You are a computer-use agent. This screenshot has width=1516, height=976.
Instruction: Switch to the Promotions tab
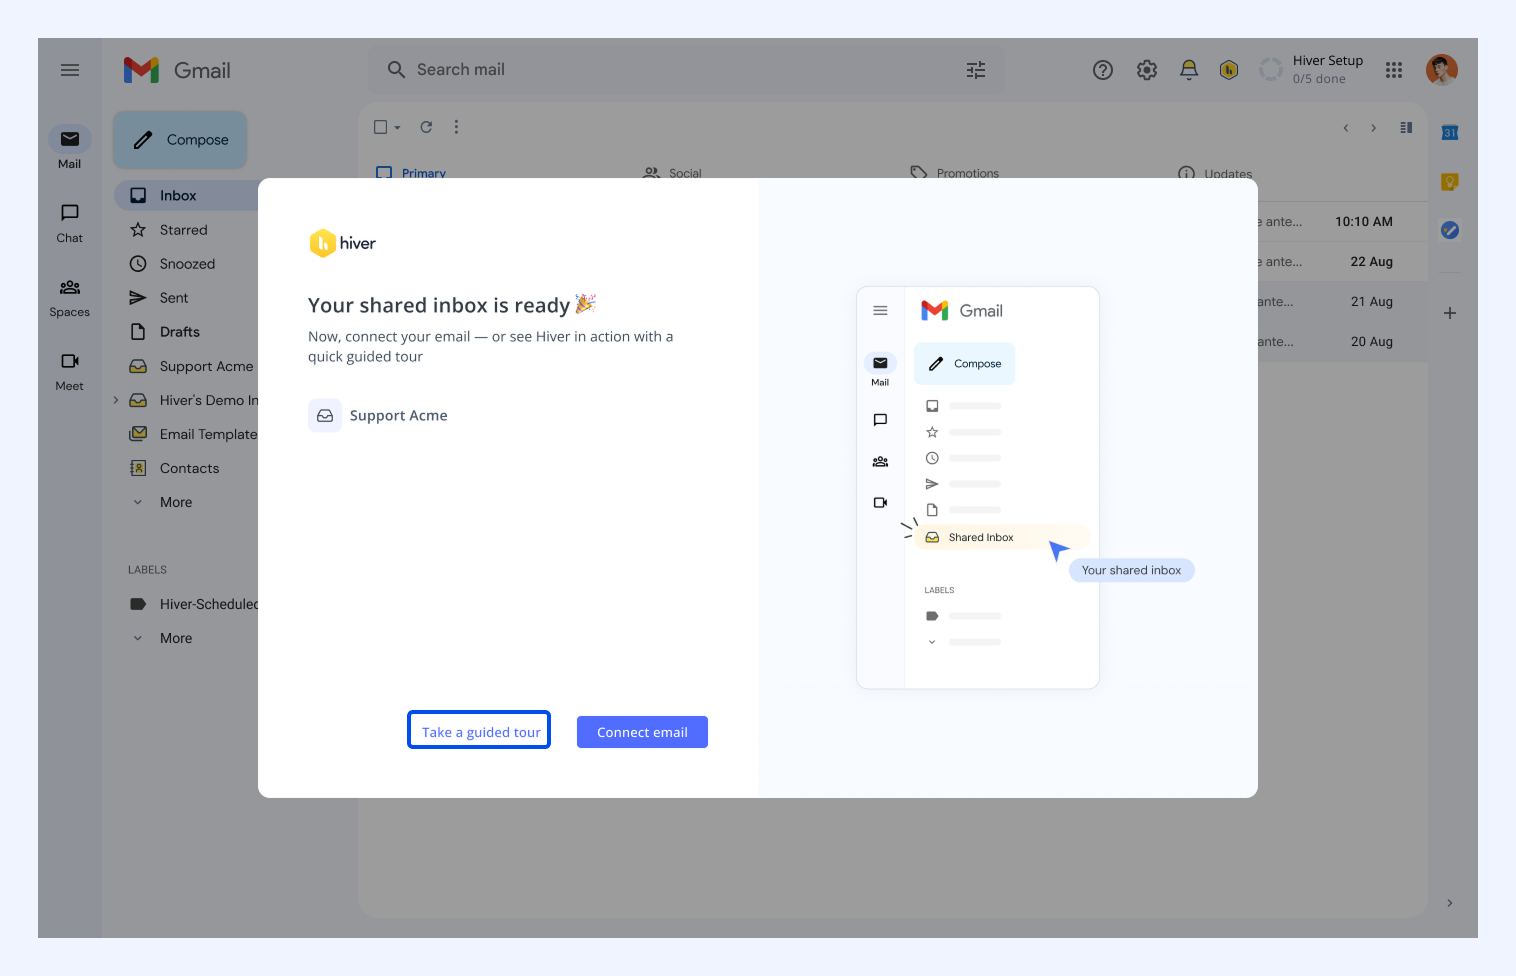pyautogui.click(x=954, y=172)
